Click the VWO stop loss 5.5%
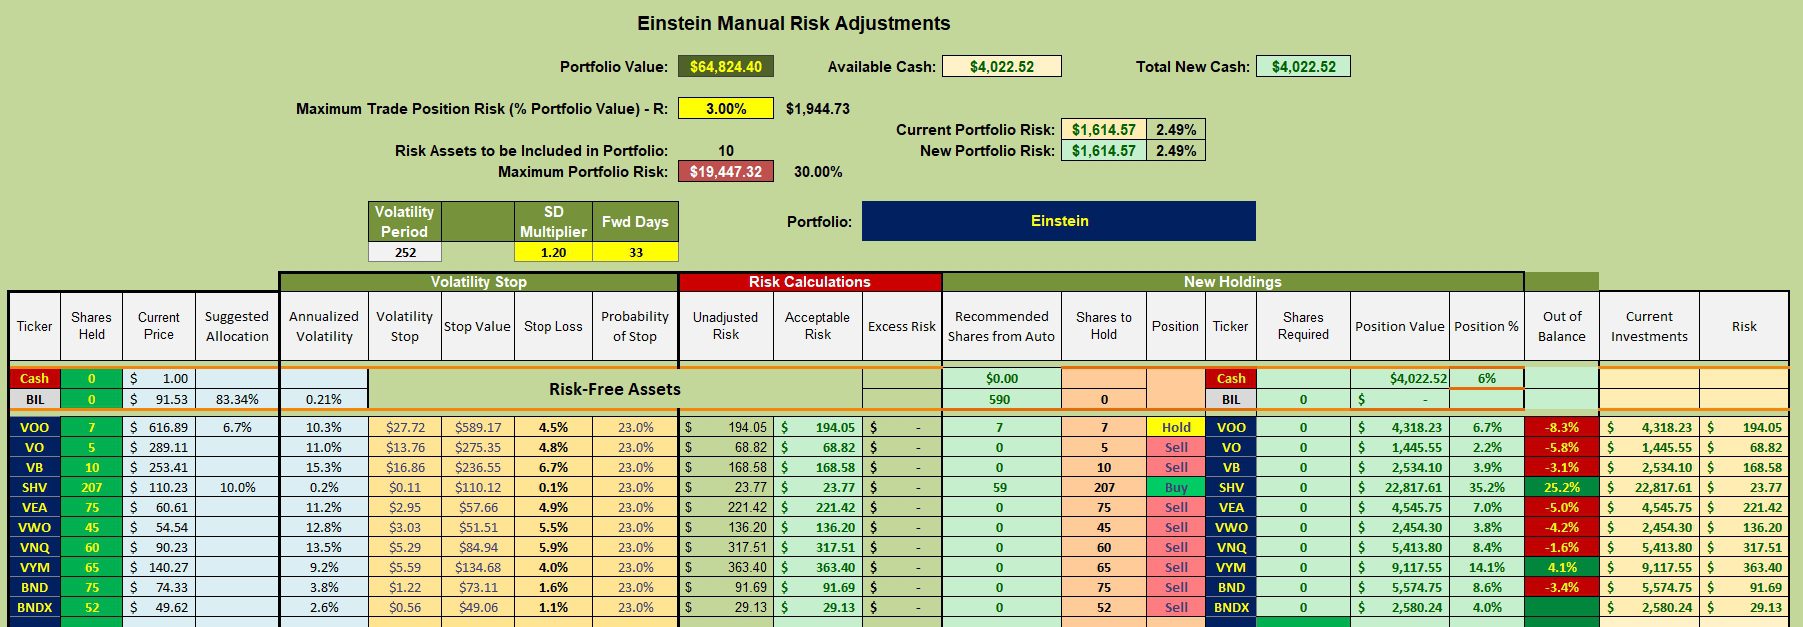 [553, 527]
